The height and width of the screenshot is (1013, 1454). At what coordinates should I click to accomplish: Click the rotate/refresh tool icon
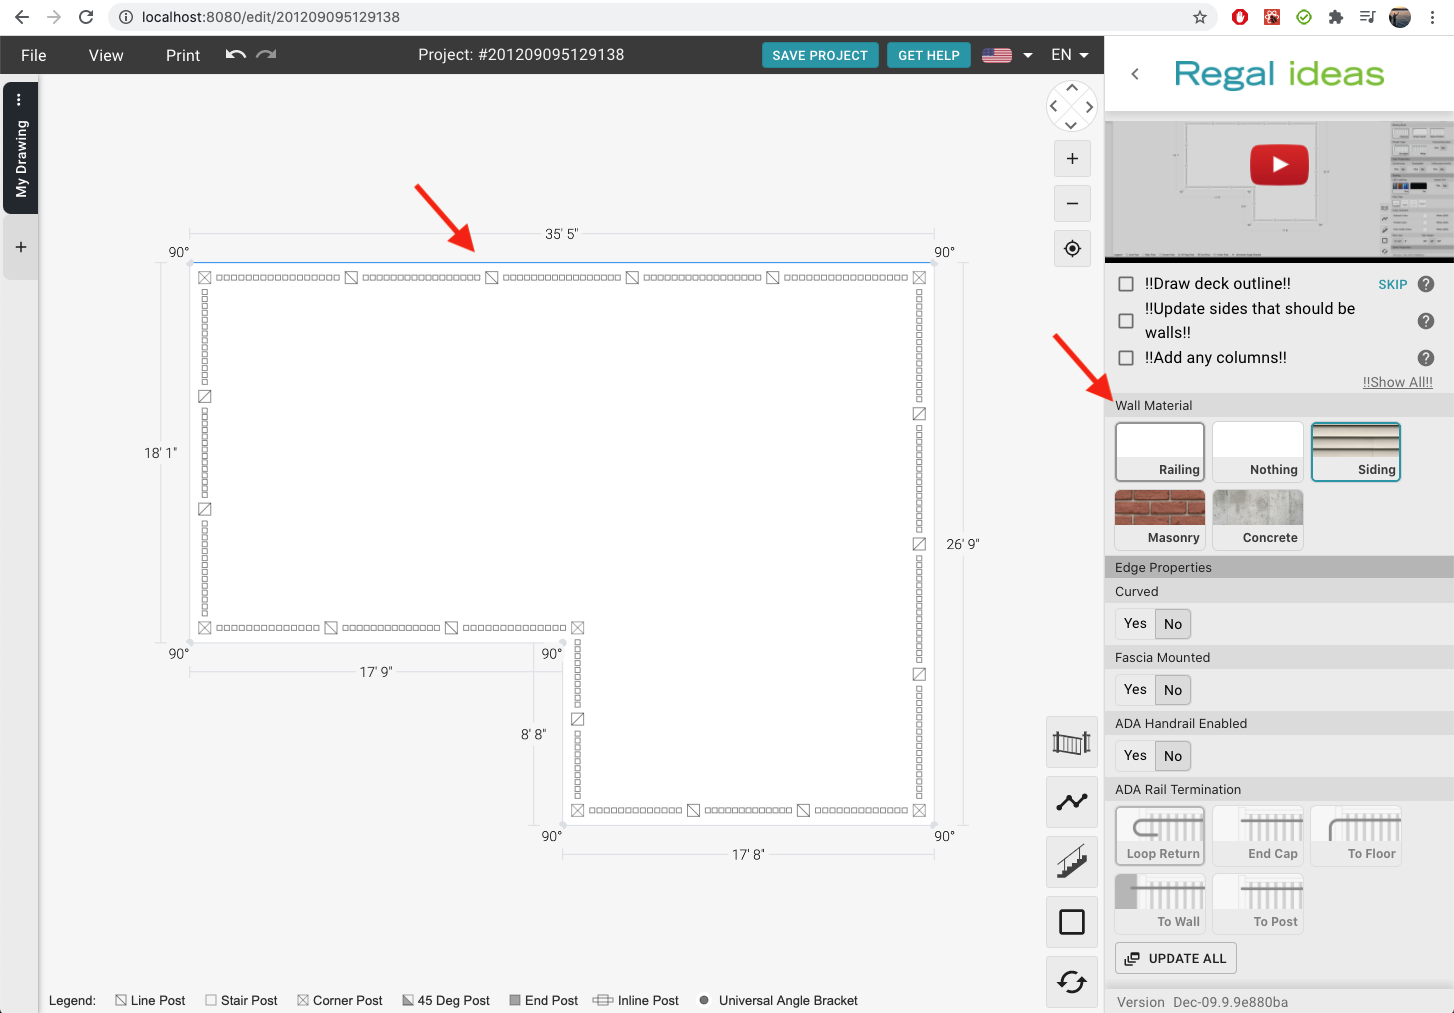point(1071,982)
